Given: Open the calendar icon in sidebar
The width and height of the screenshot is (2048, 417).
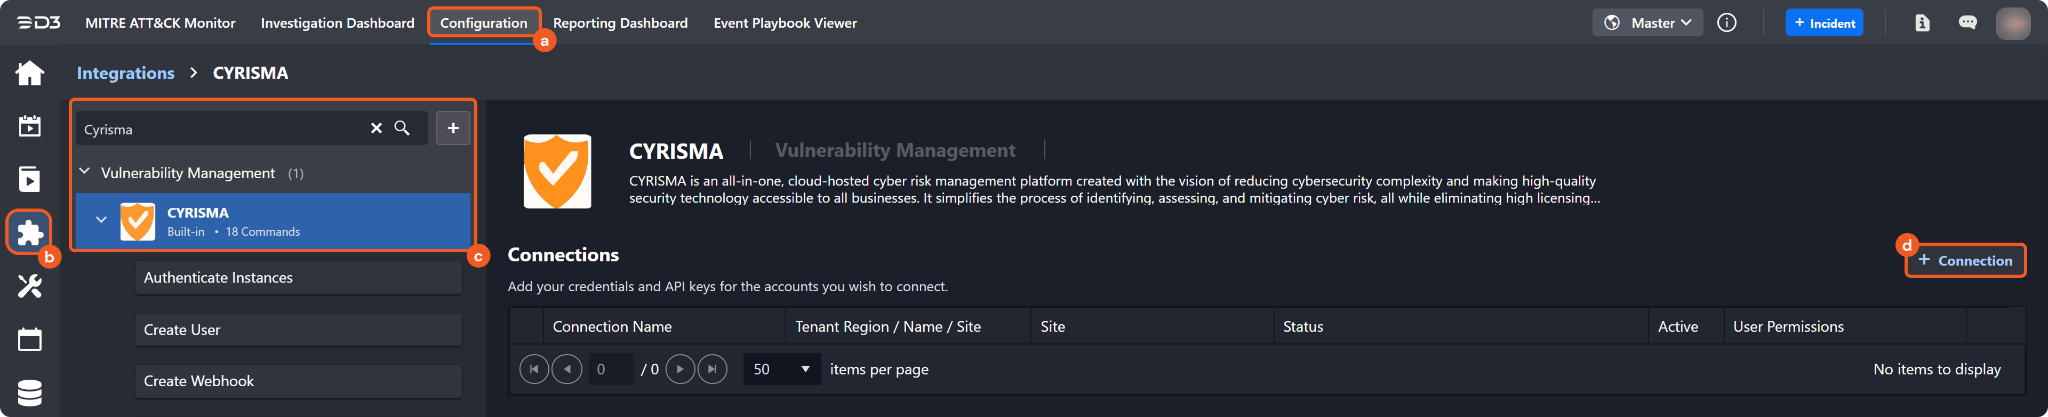Looking at the screenshot, I should [x=30, y=340].
